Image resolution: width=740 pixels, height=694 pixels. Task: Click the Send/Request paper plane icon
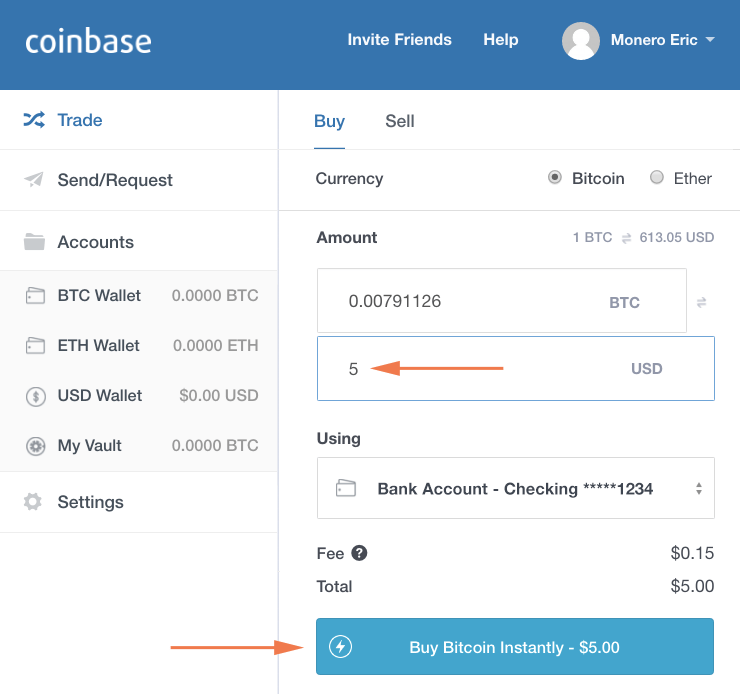[x=34, y=180]
